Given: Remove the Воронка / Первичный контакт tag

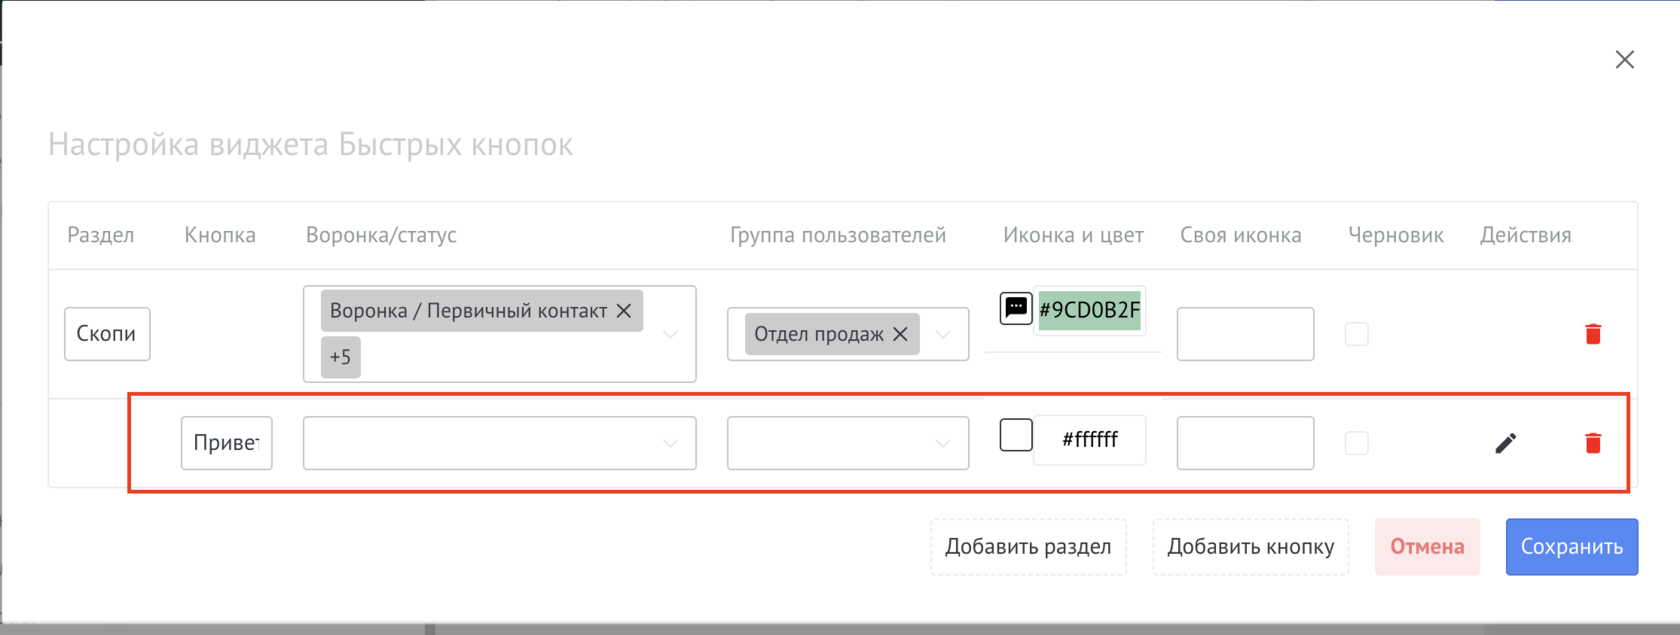Looking at the screenshot, I should (624, 311).
